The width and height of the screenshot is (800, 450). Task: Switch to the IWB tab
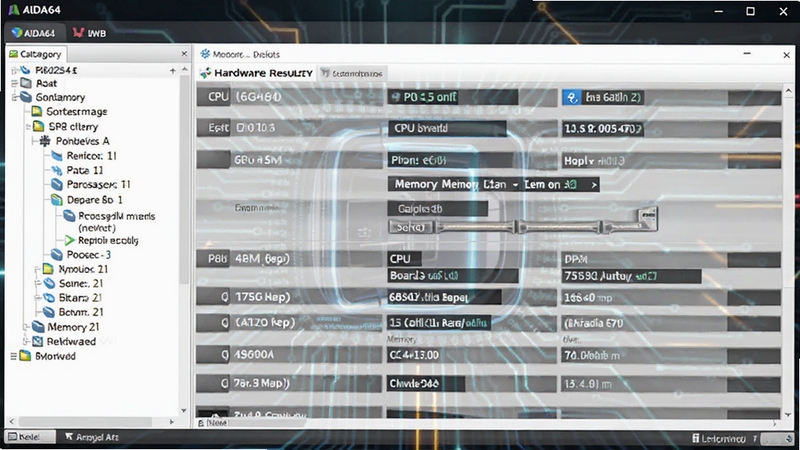[90, 33]
